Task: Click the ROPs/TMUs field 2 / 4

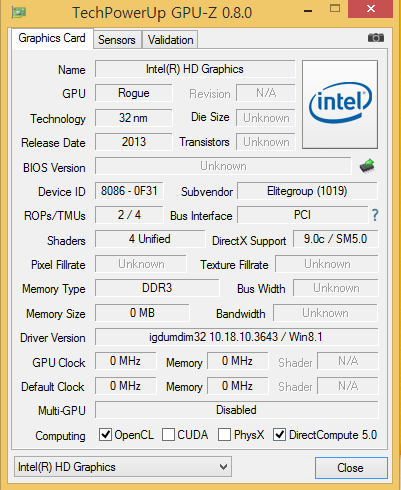Action: (x=129, y=215)
